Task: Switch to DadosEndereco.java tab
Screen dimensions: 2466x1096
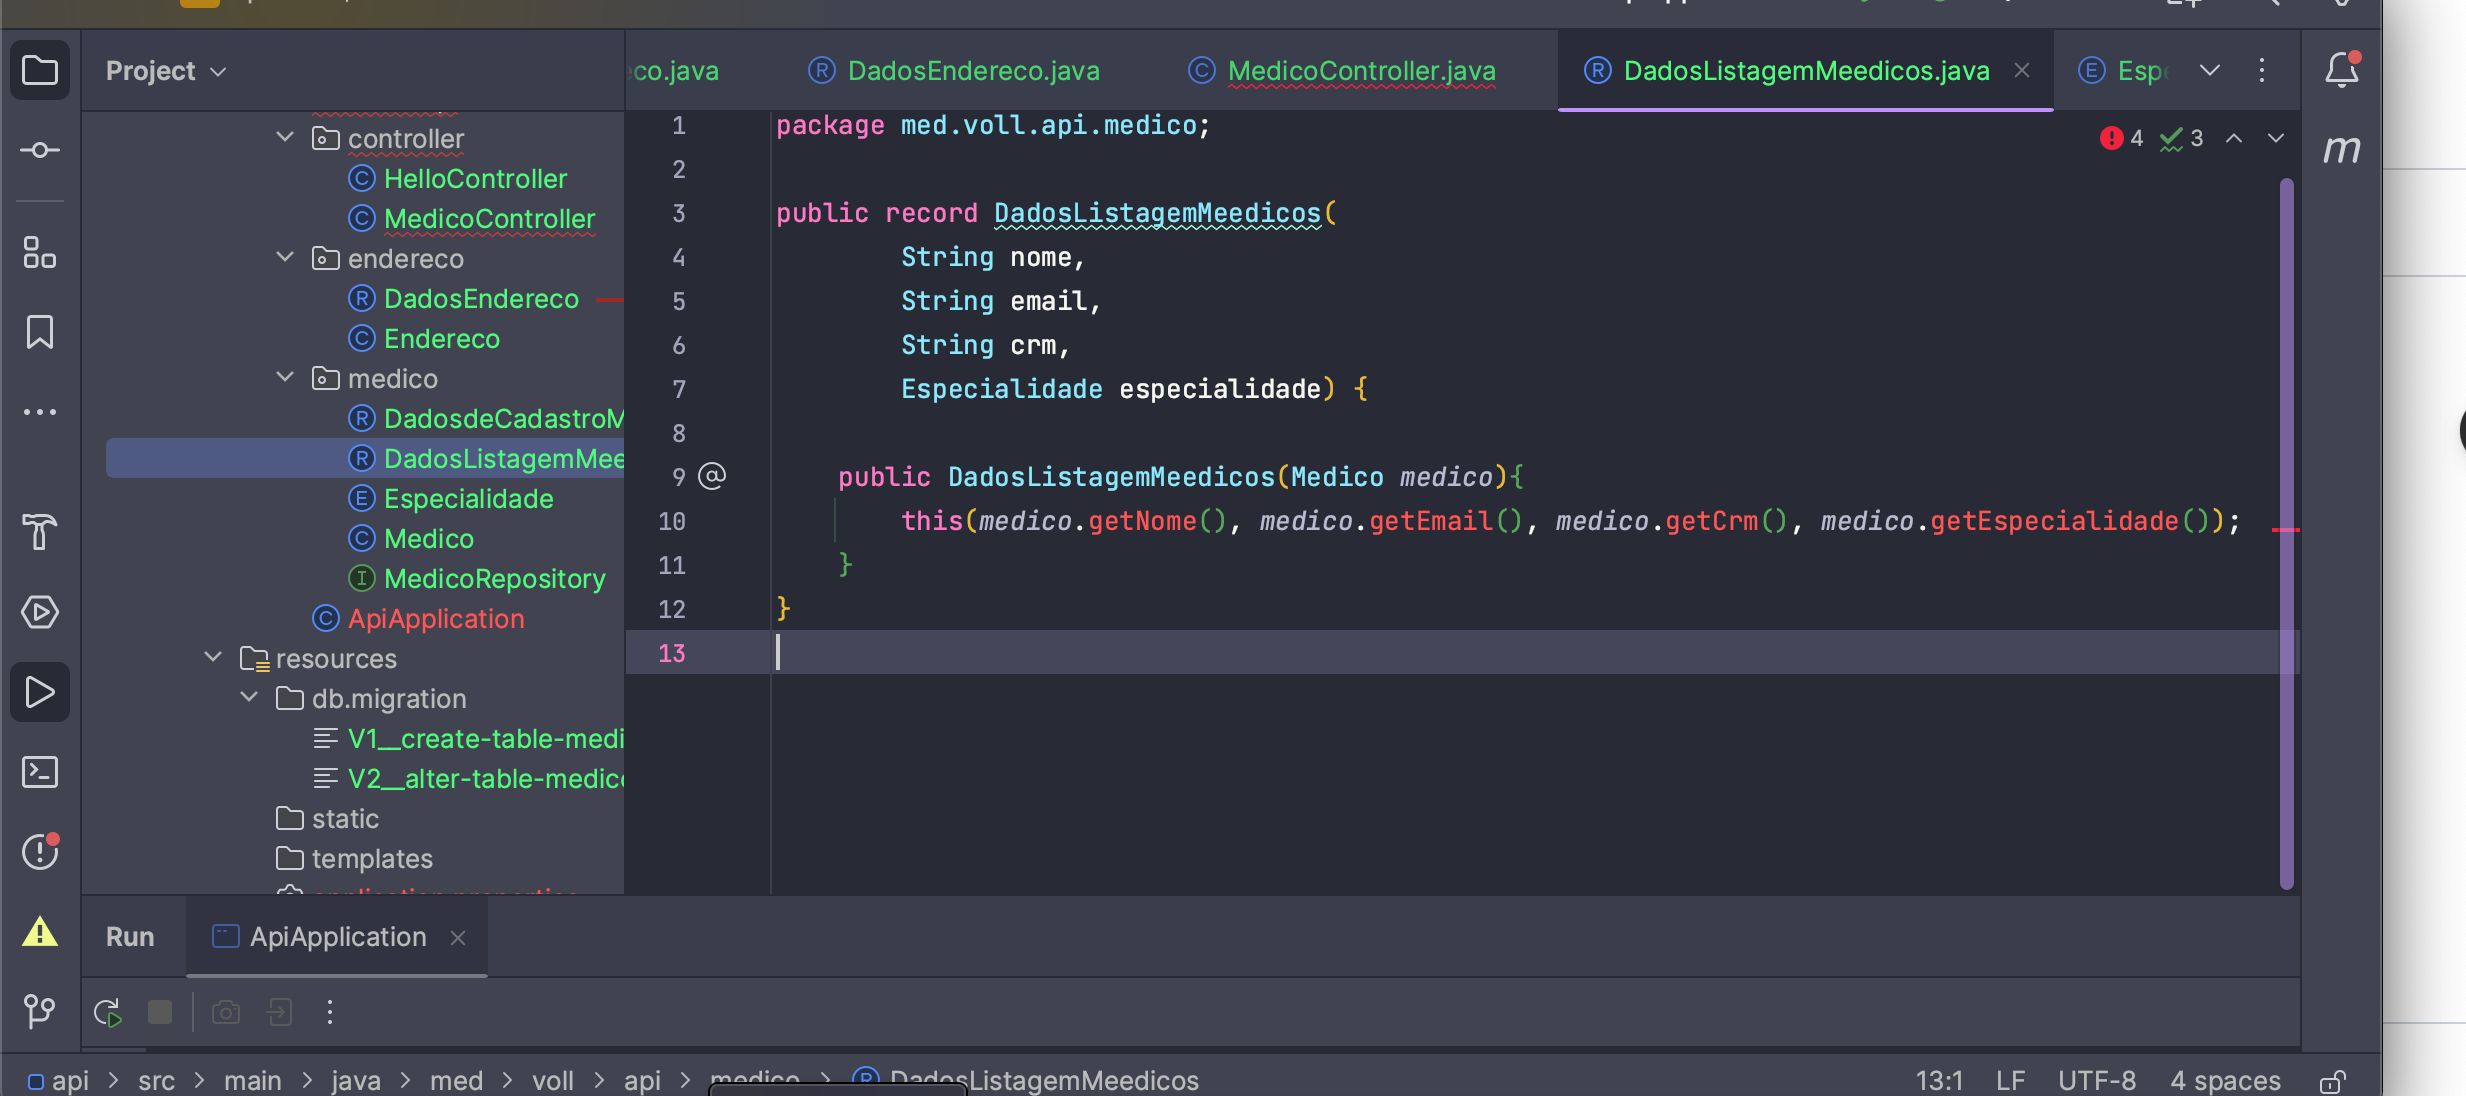Action: tap(953, 71)
